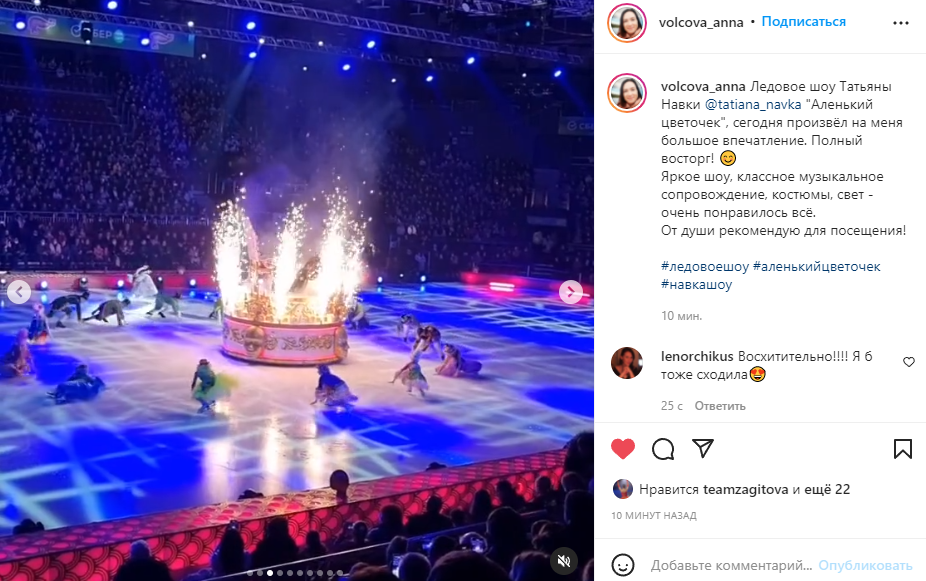Like lenorchikus comment with small heart
Image resolution: width=926 pixels, height=581 pixels.
pyautogui.click(x=909, y=362)
